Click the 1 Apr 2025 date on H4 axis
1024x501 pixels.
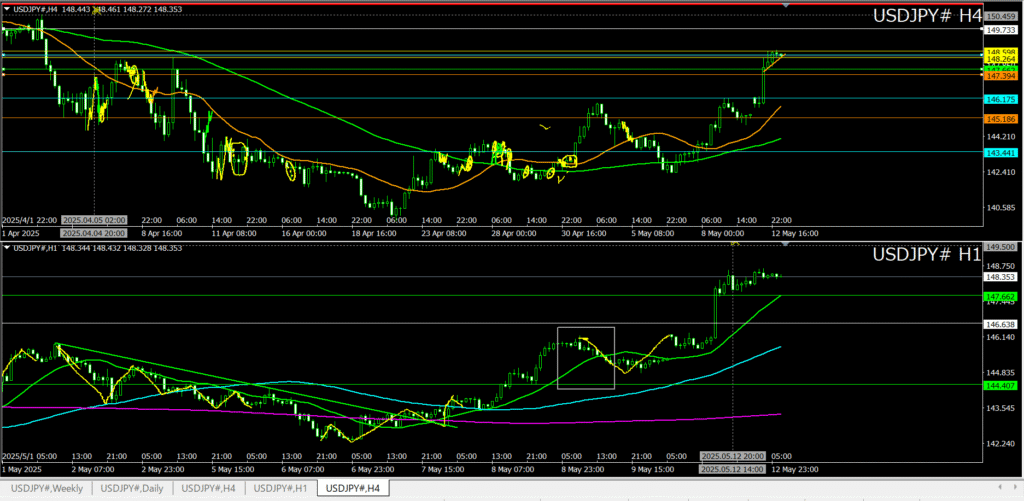(x=21, y=233)
